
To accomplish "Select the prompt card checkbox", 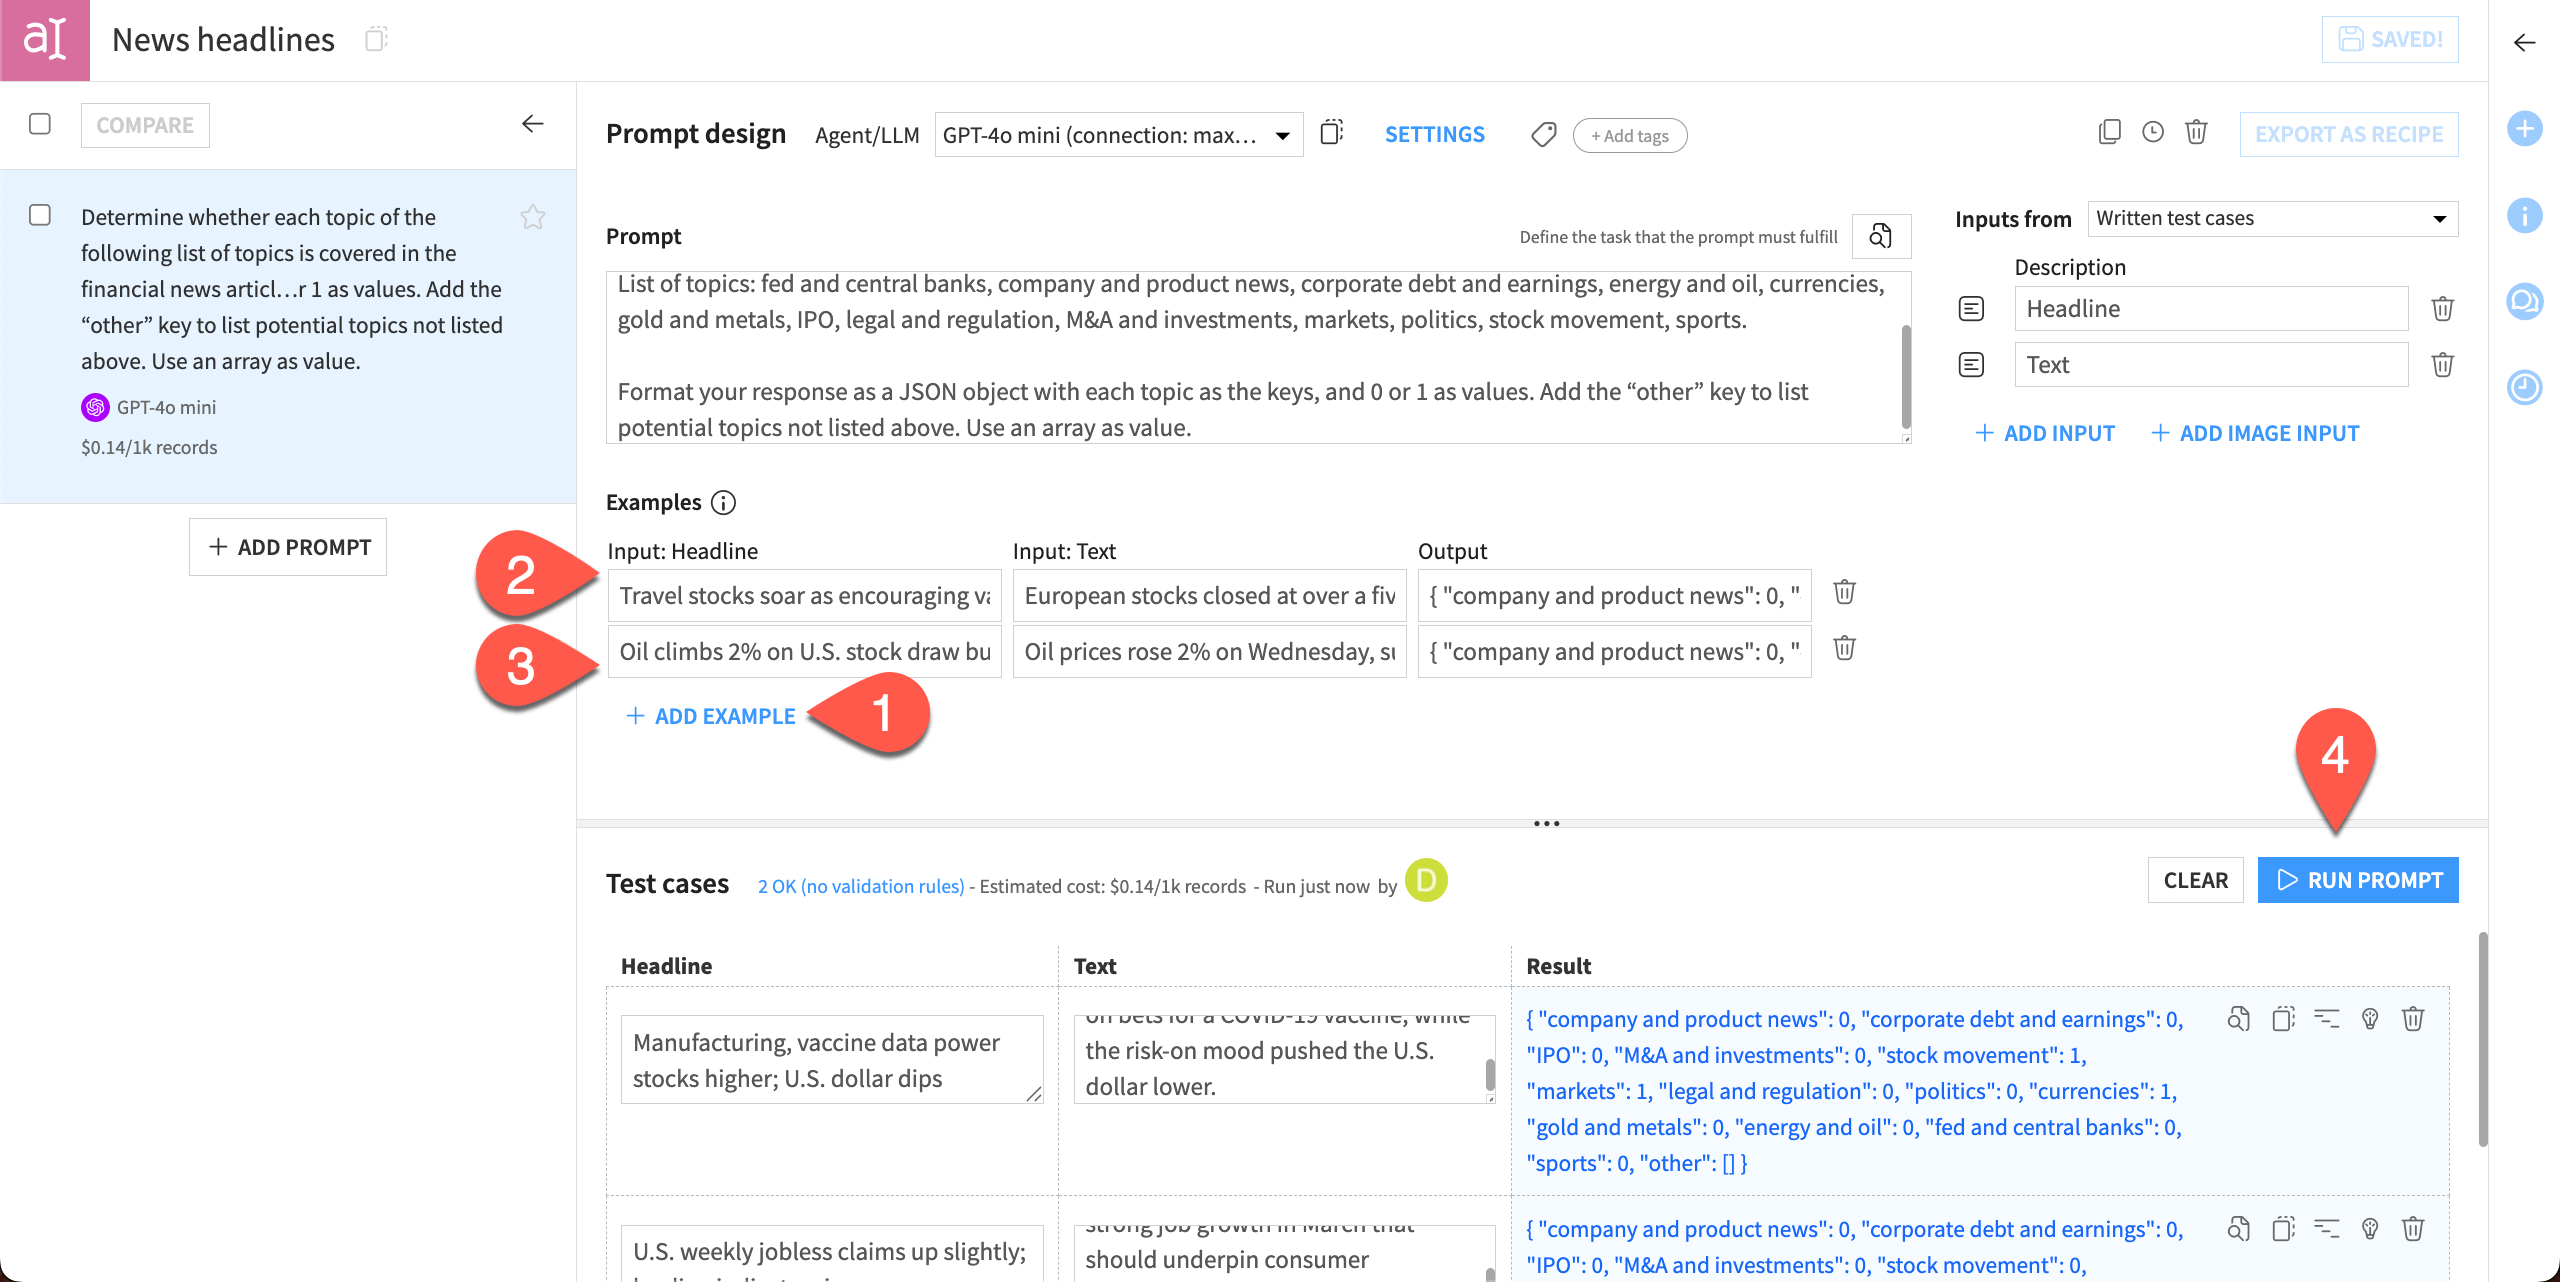I will (40, 215).
